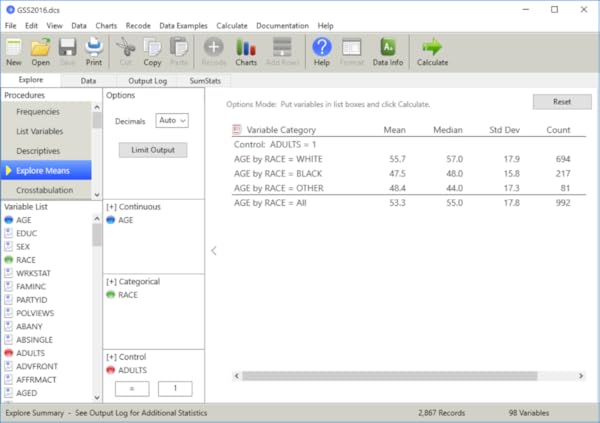The image size is (600, 423).
Task: Click Variable List scroll down arrow
Action: click(97, 397)
